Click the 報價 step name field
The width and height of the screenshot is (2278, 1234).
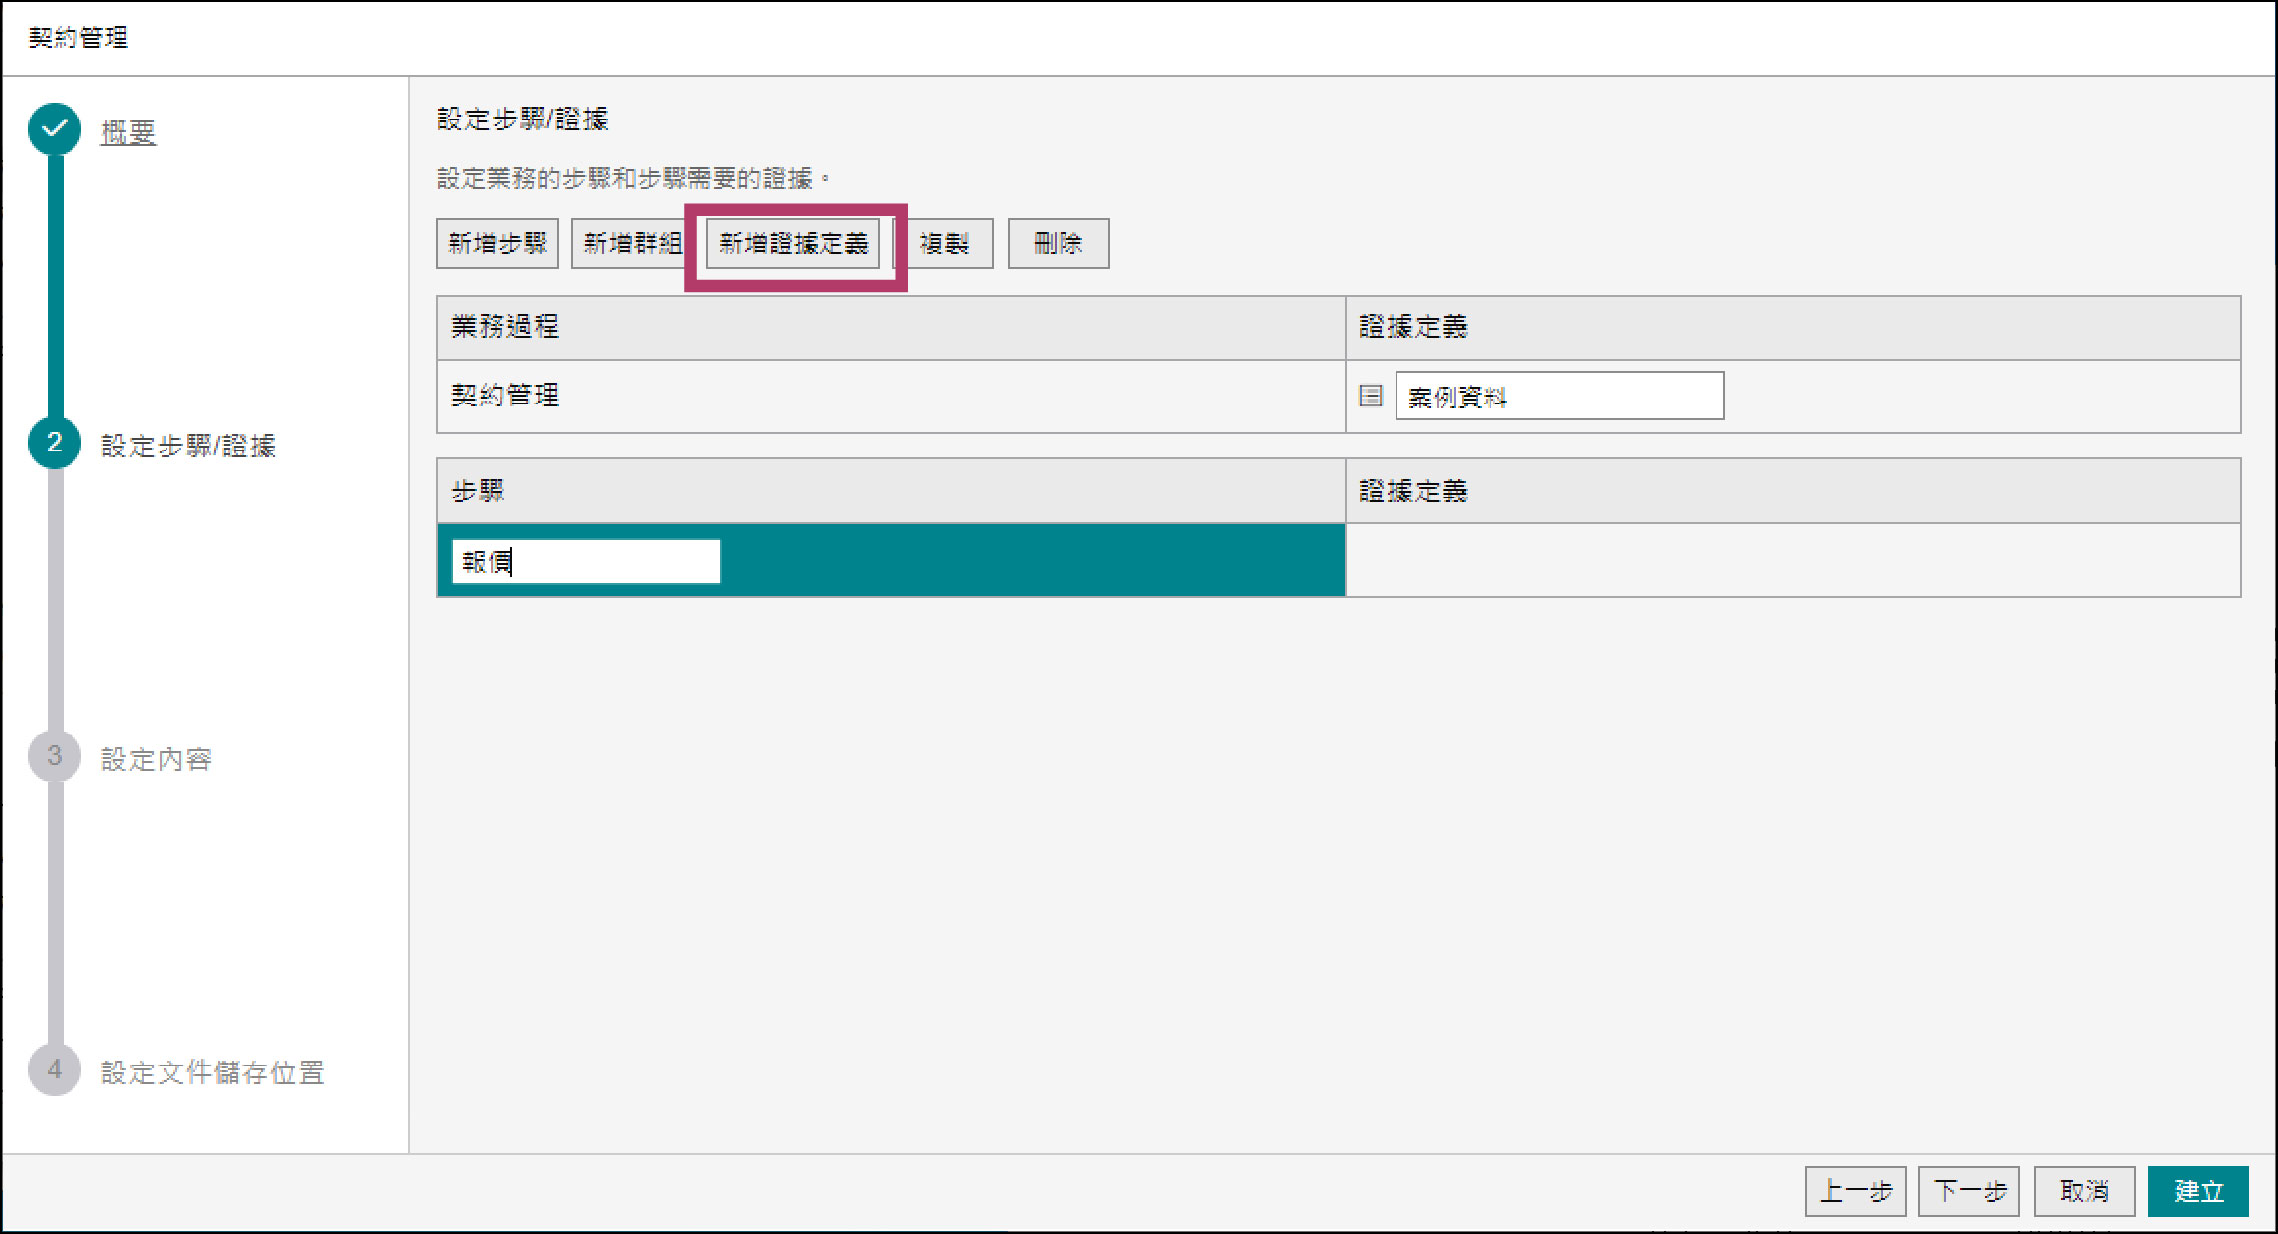(585, 561)
